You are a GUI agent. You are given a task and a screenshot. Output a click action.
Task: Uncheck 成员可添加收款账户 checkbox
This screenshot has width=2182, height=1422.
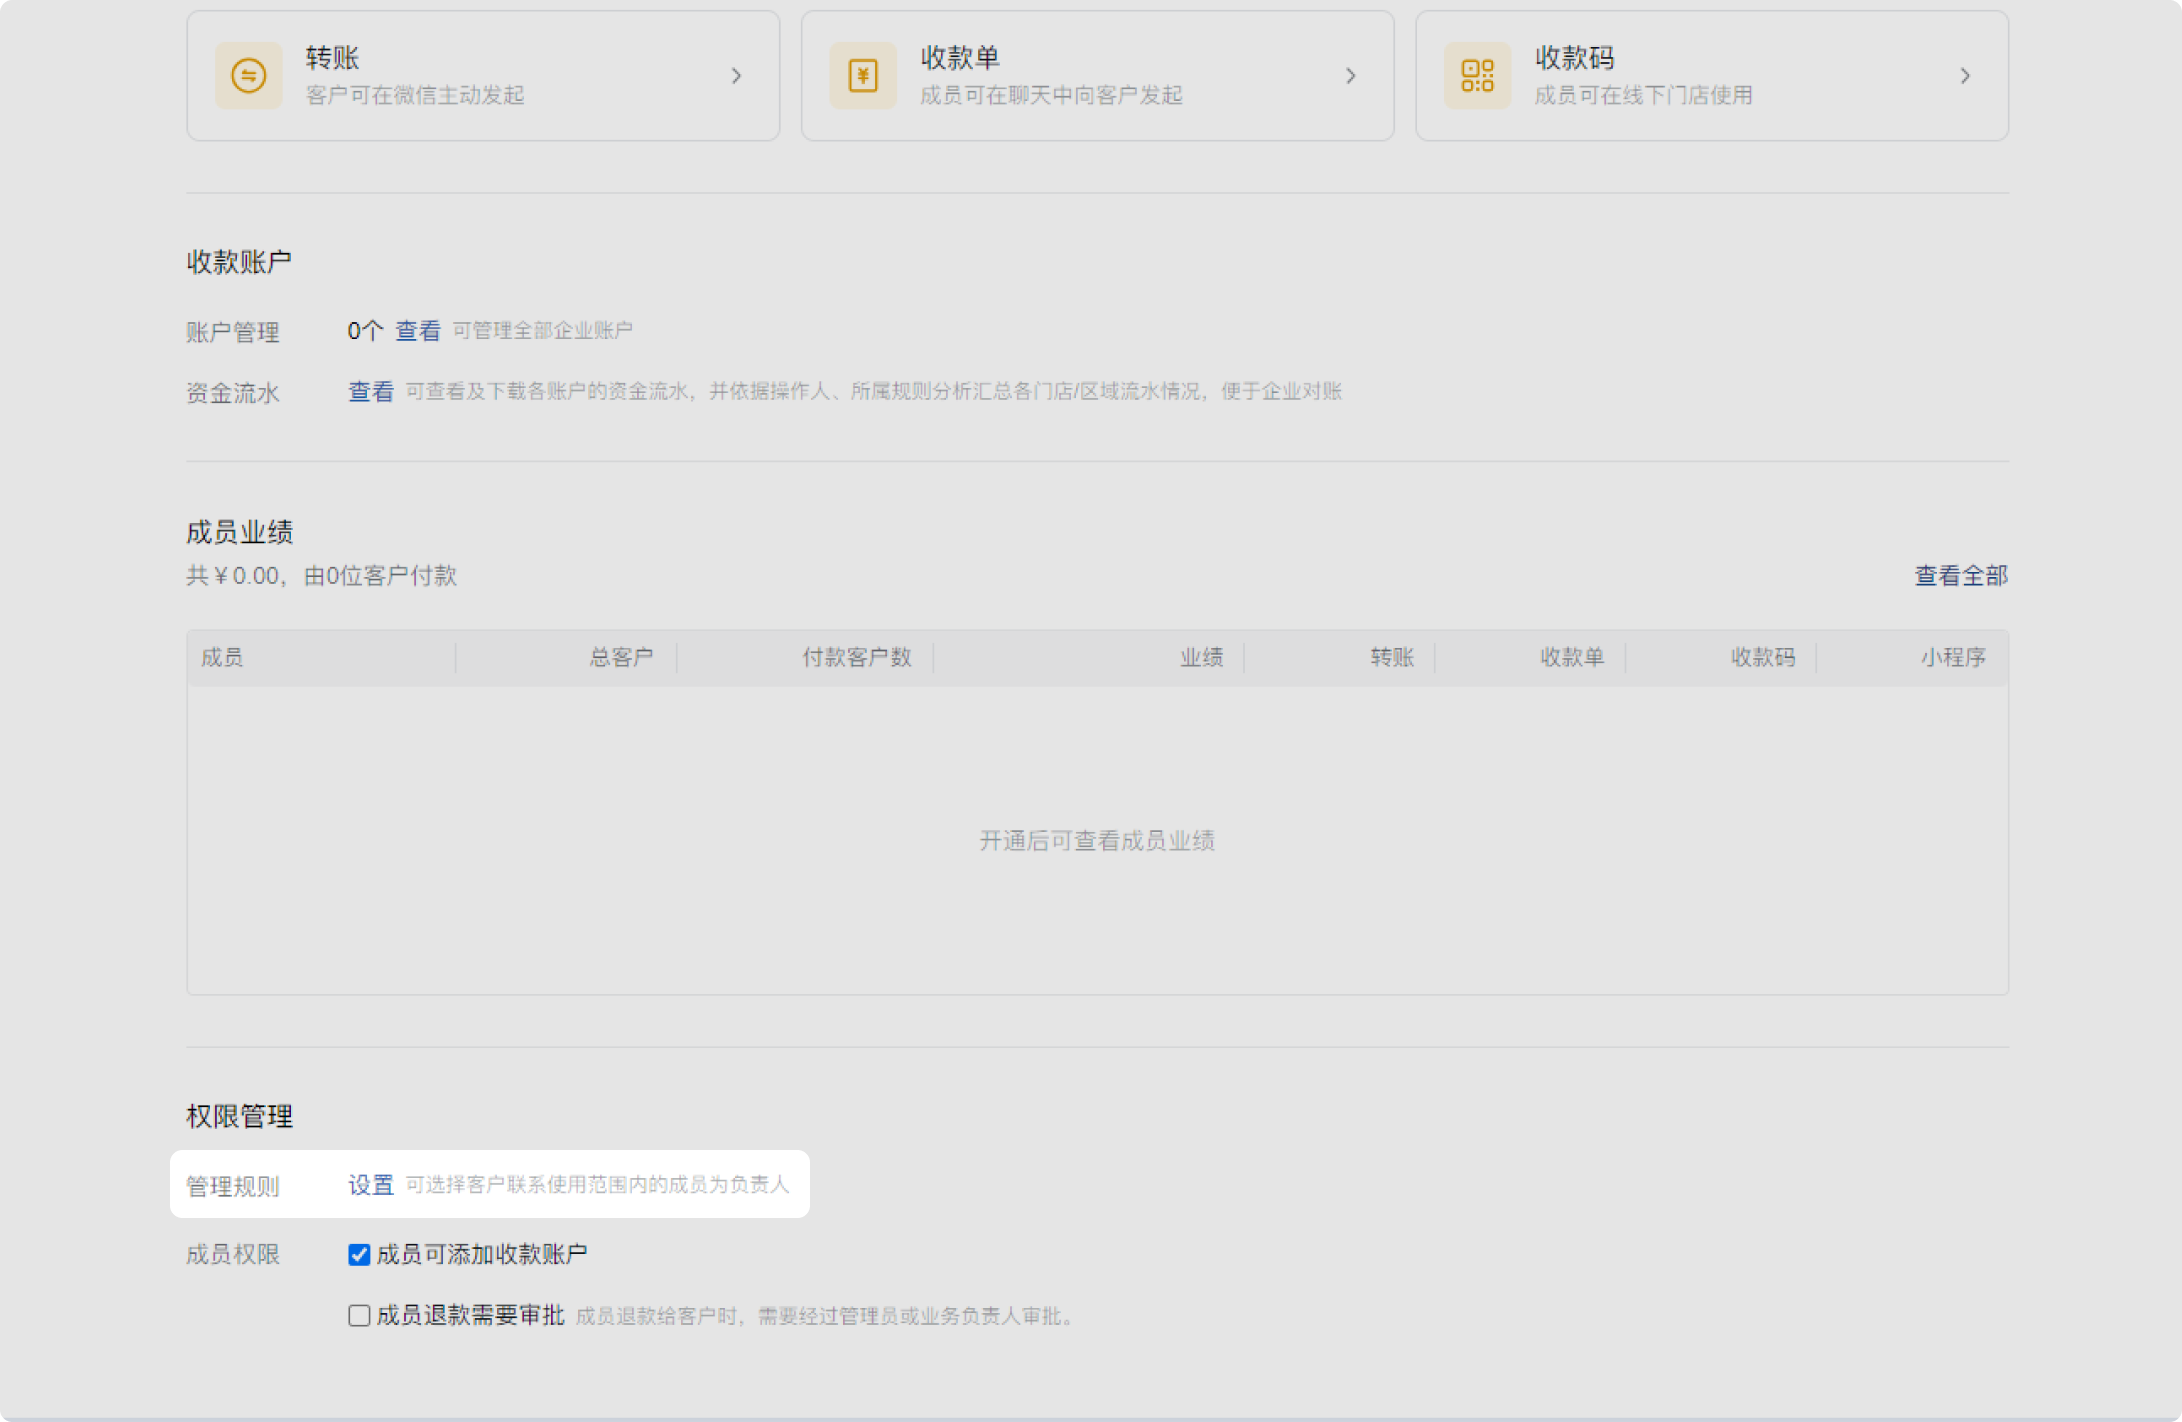(359, 1254)
